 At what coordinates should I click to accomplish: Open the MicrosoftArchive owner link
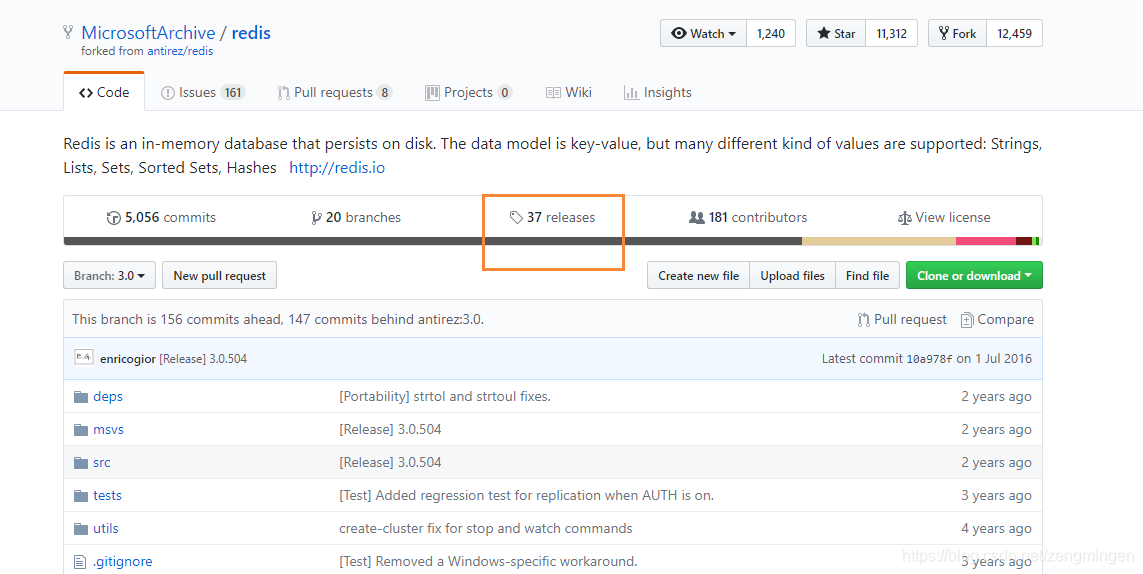click(x=148, y=33)
